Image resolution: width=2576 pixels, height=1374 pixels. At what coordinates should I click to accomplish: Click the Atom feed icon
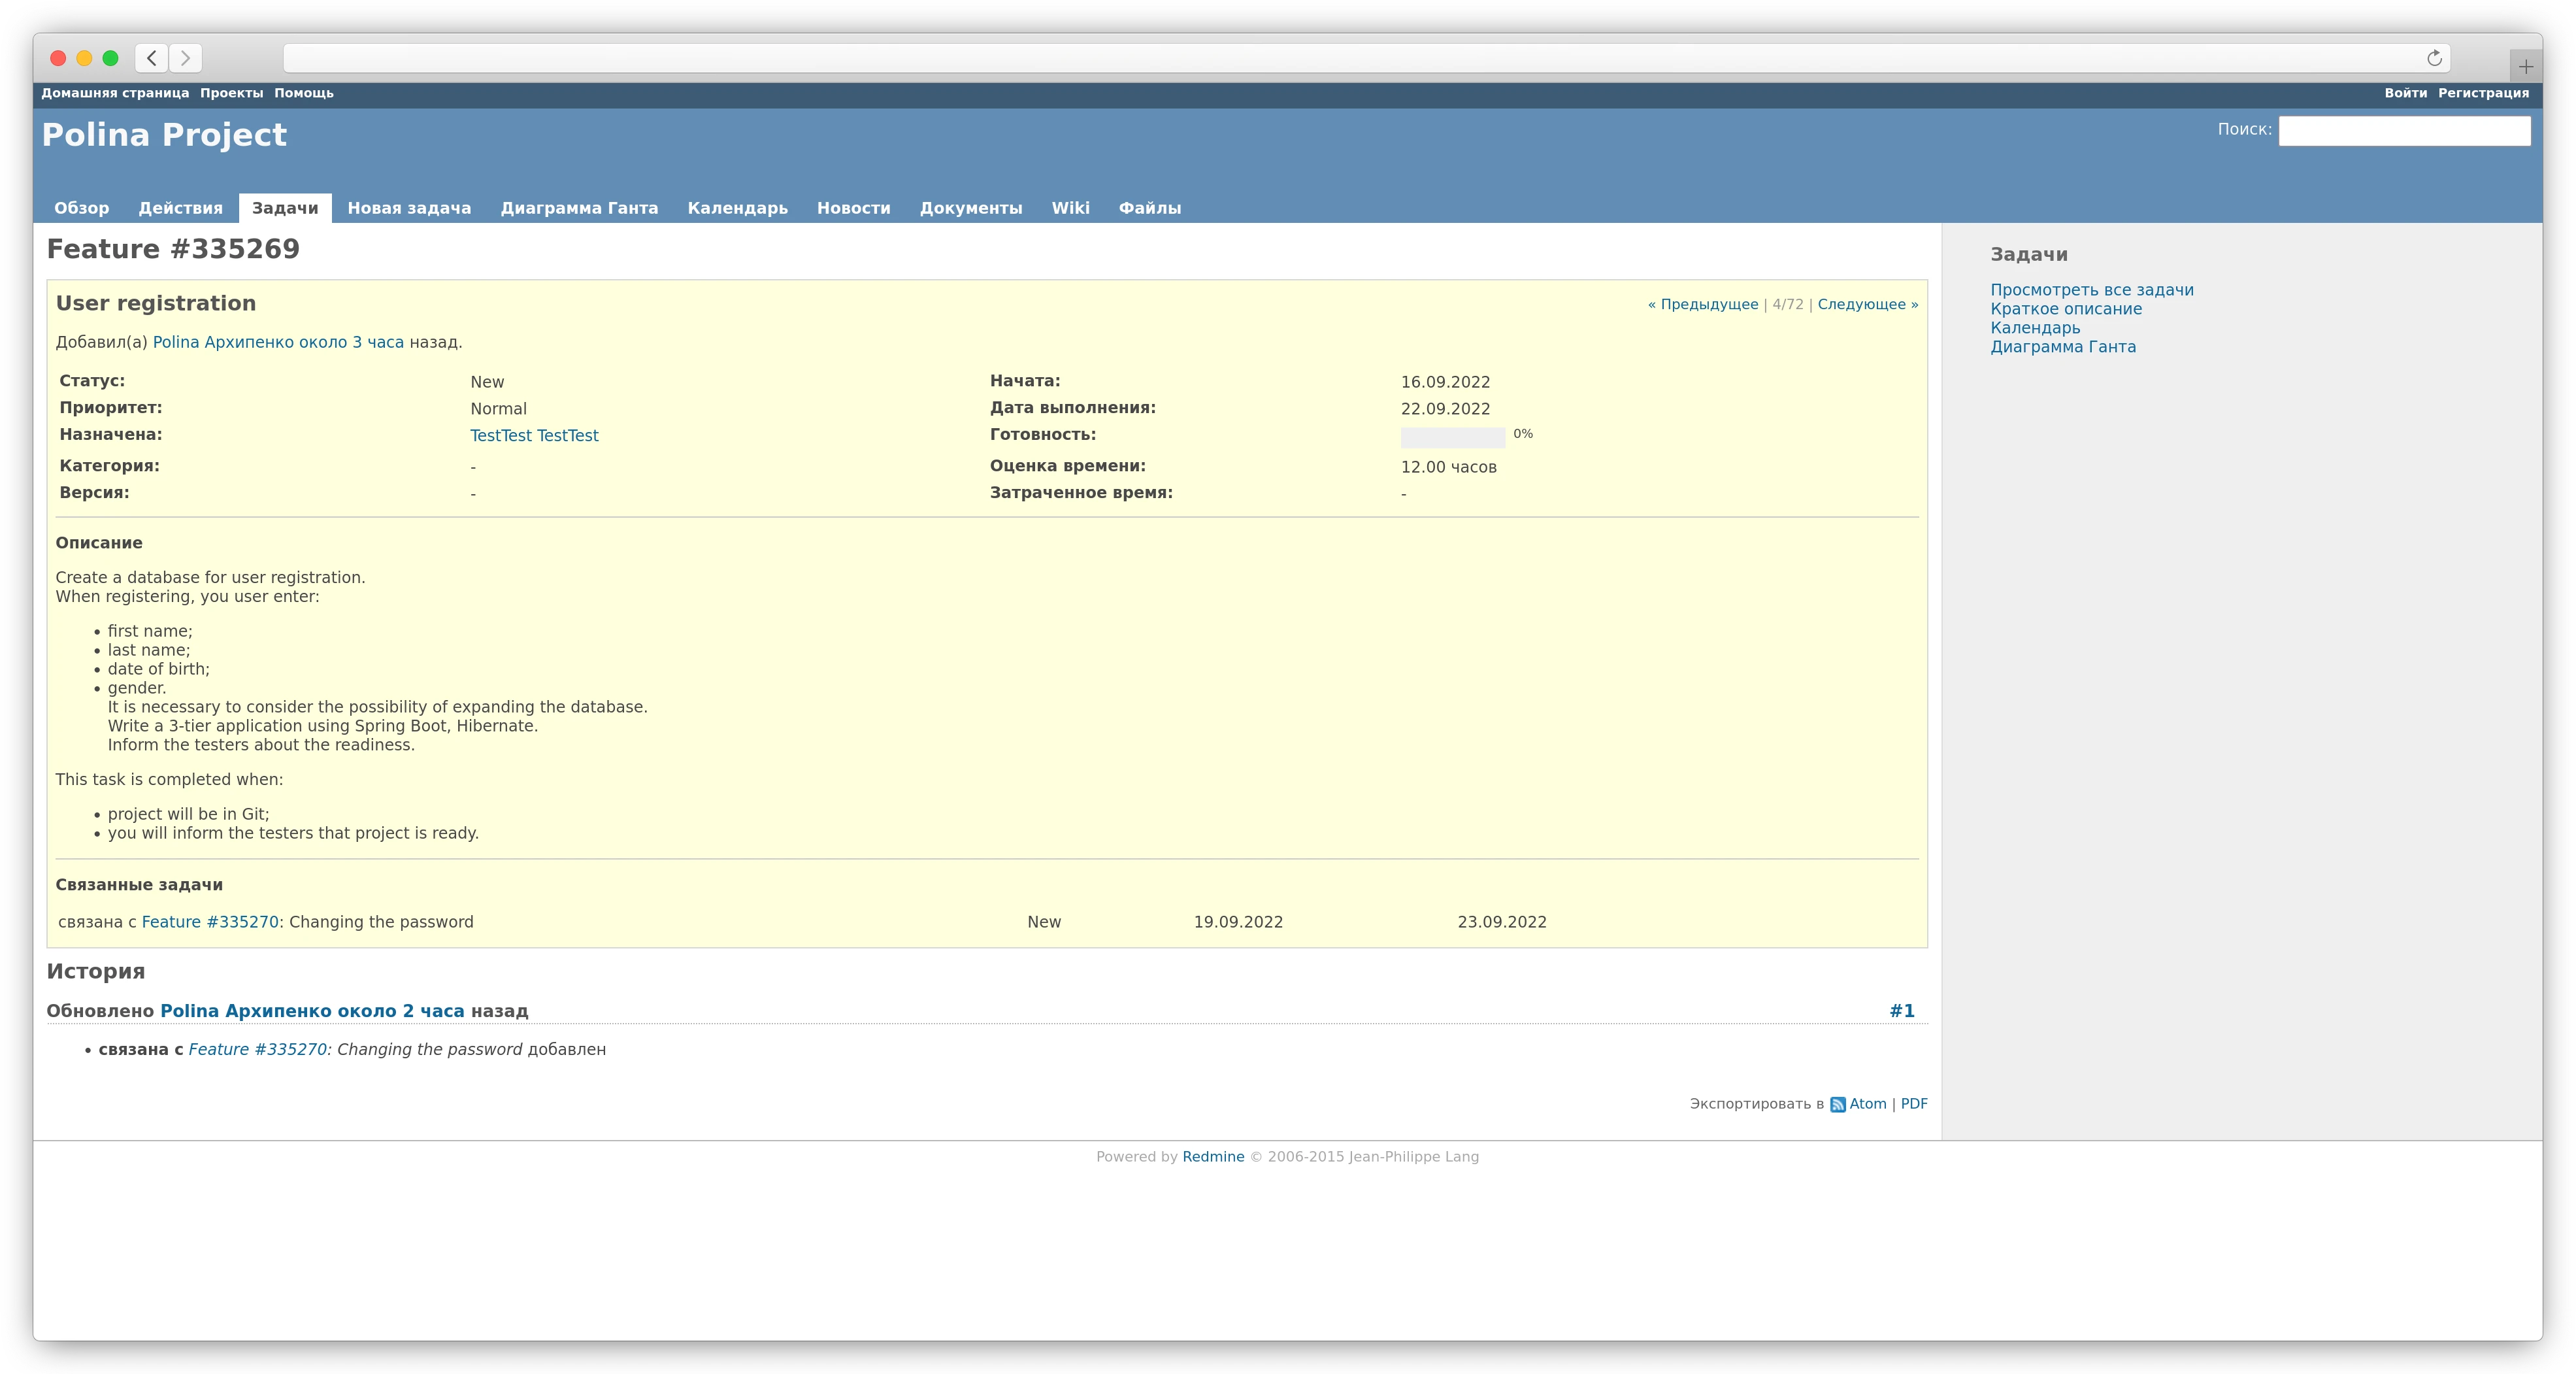1840,1104
